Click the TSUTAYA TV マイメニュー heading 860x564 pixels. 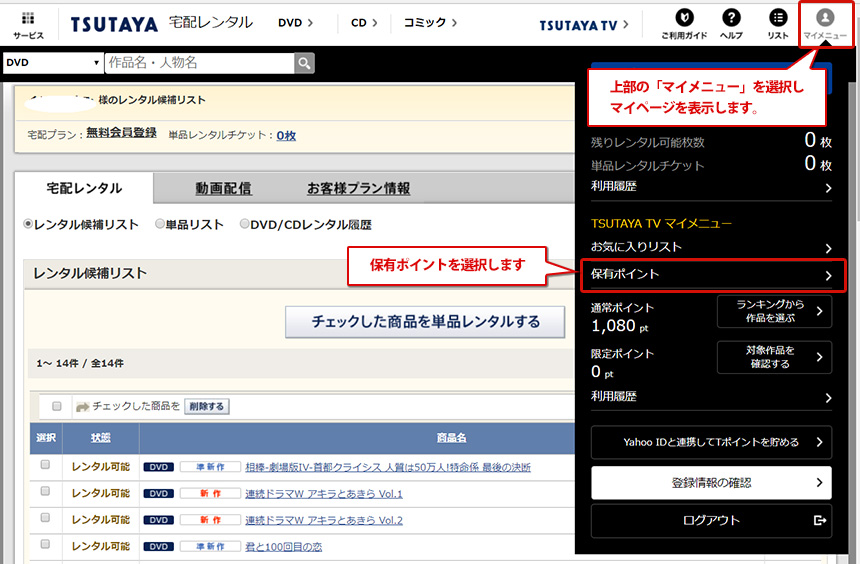661,223
